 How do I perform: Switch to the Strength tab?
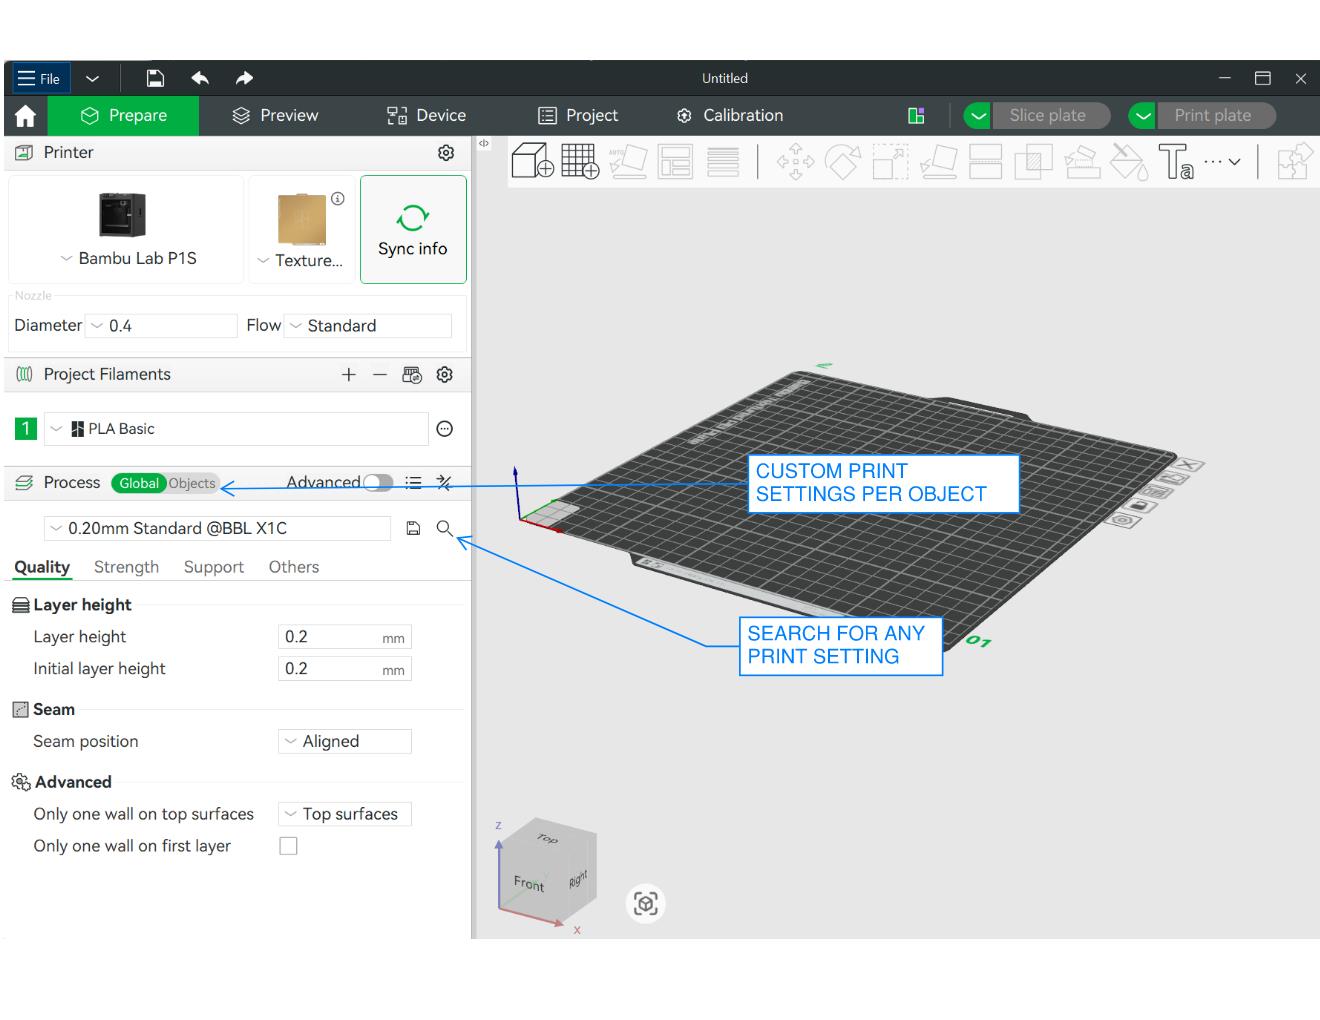(126, 567)
